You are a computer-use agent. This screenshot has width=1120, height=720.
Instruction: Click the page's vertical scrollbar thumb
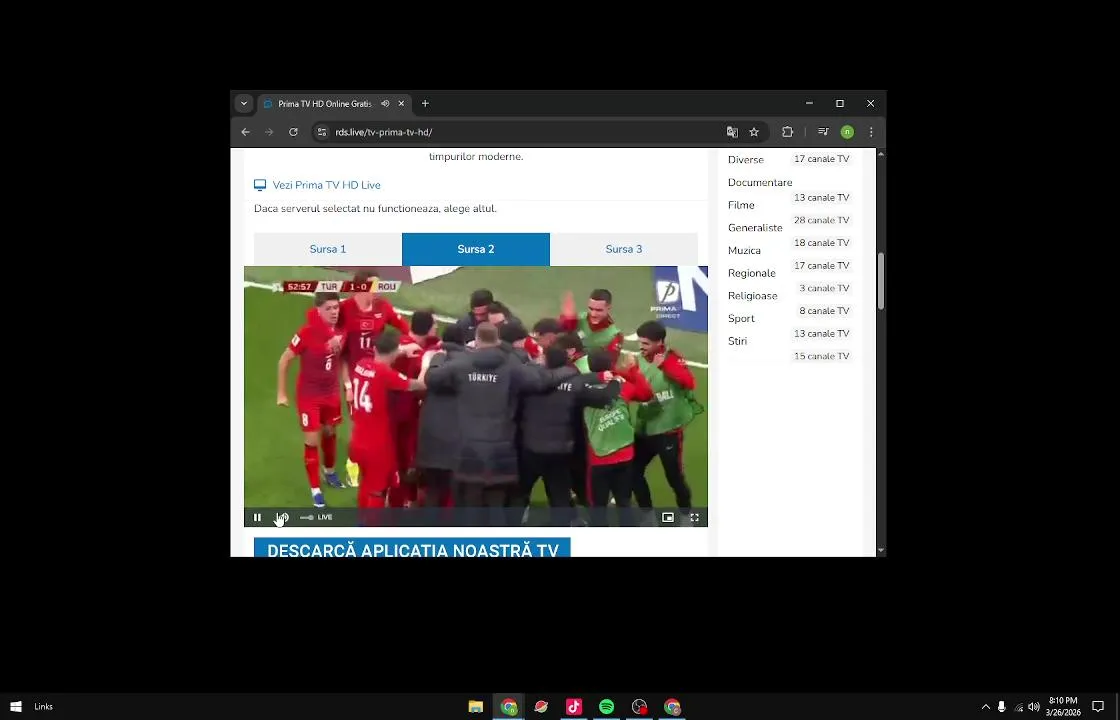click(x=881, y=281)
